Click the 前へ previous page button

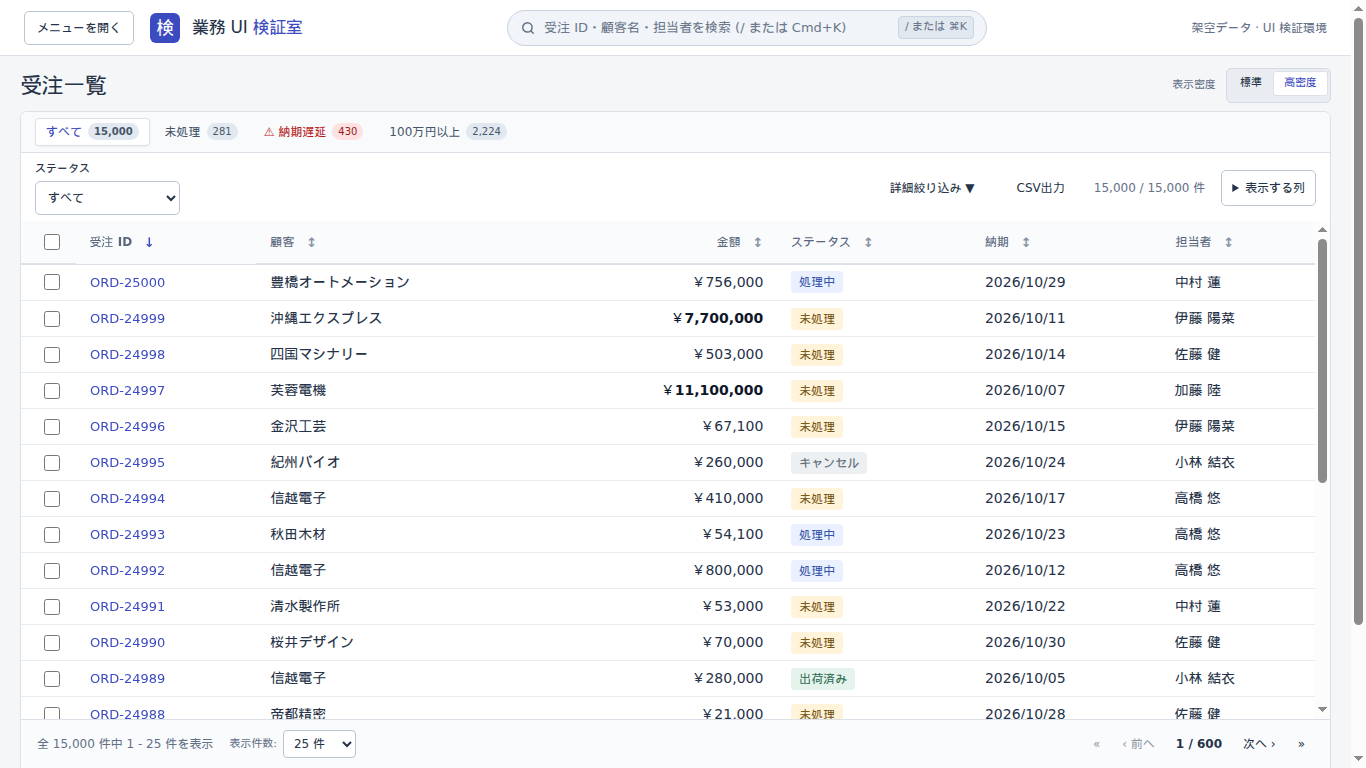pos(1138,744)
